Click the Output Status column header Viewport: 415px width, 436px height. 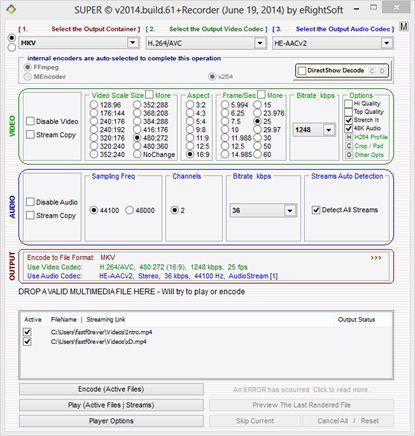[x=356, y=320]
